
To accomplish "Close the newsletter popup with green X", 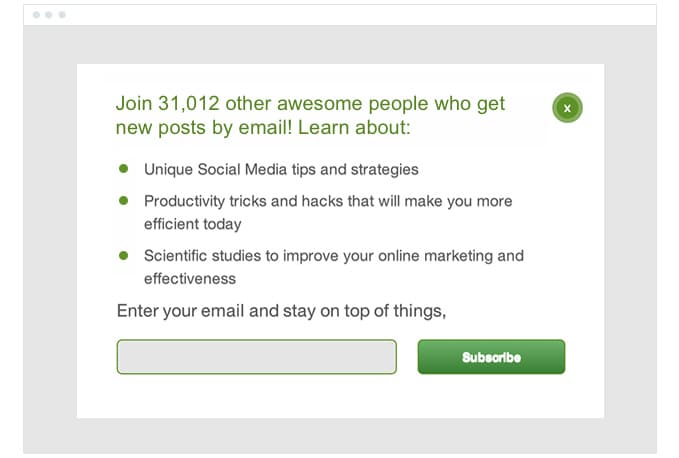I will point(567,108).
